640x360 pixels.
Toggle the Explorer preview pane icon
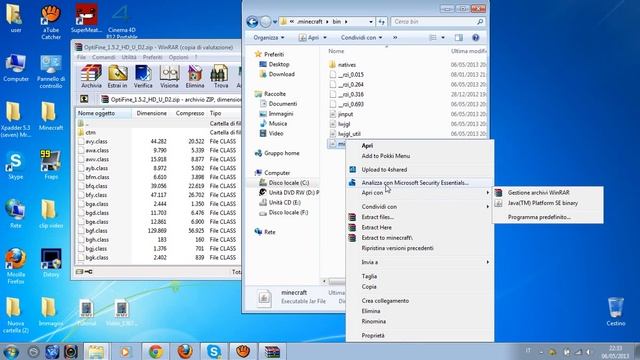(459, 38)
